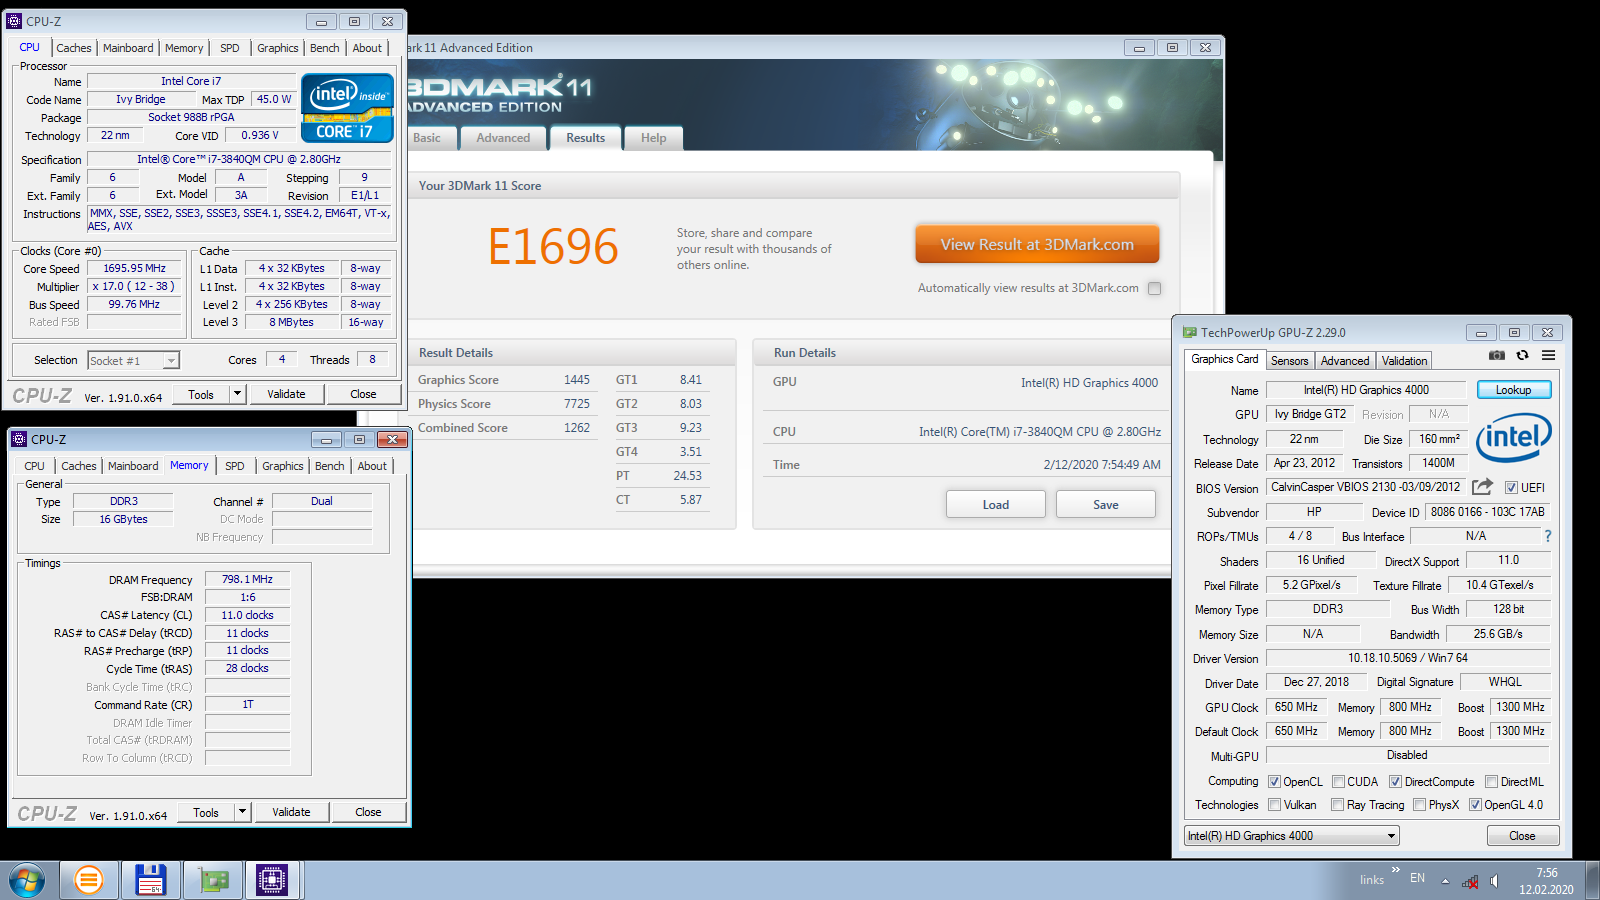Click the top CPU-Z window title icon

coord(14,20)
